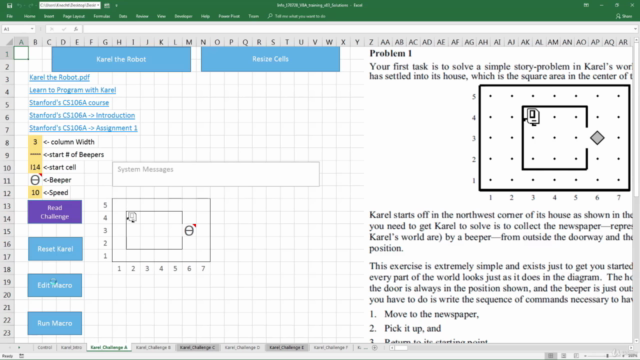The image size is (640, 360).
Task: Click the System Messages text box
Action: tap(216, 174)
